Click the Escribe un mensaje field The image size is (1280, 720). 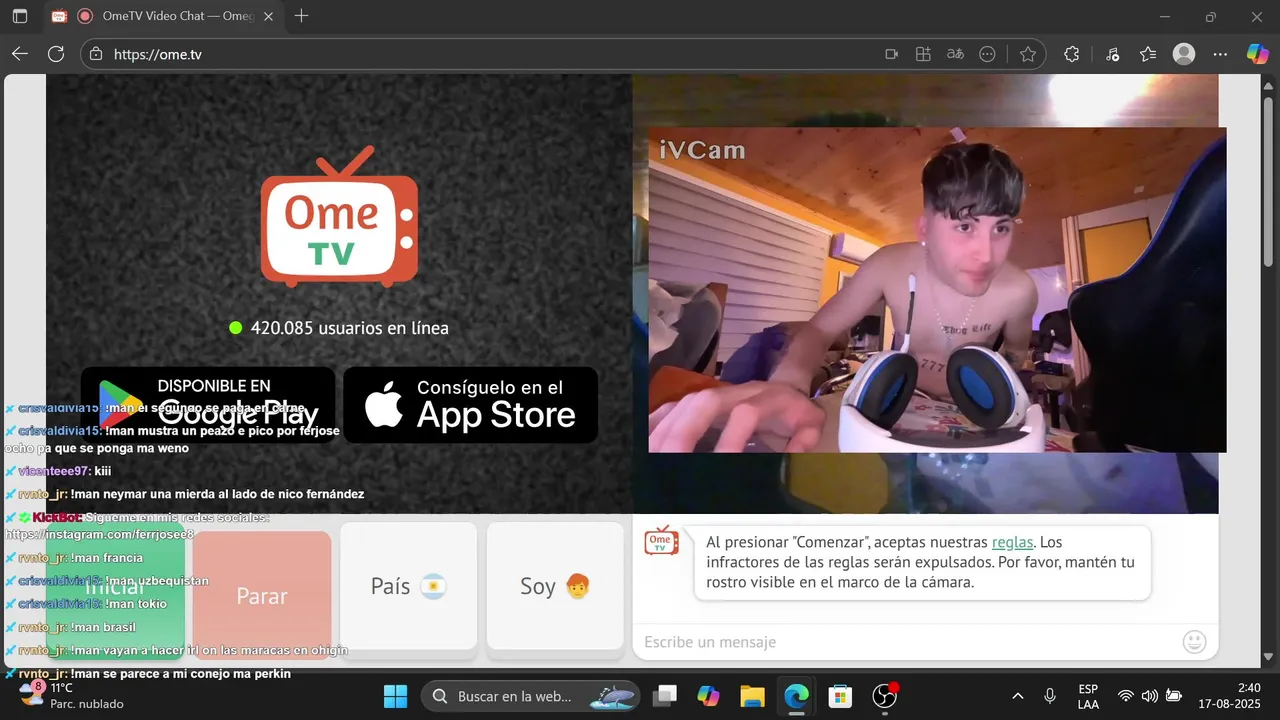coord(905,642)
